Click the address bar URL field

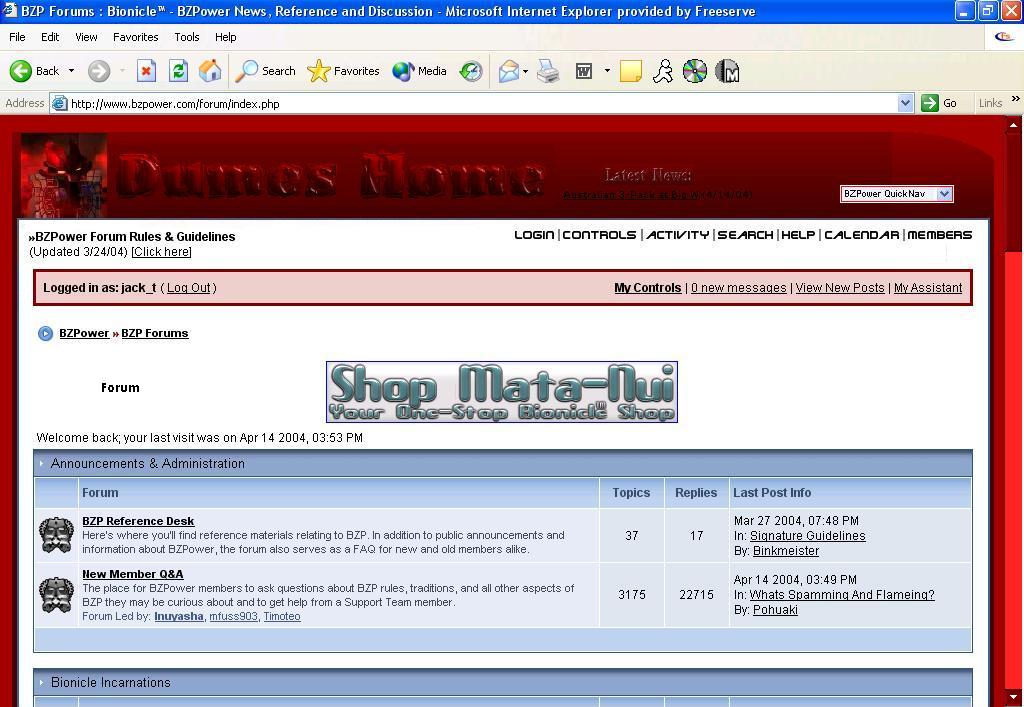coord(483,103)
